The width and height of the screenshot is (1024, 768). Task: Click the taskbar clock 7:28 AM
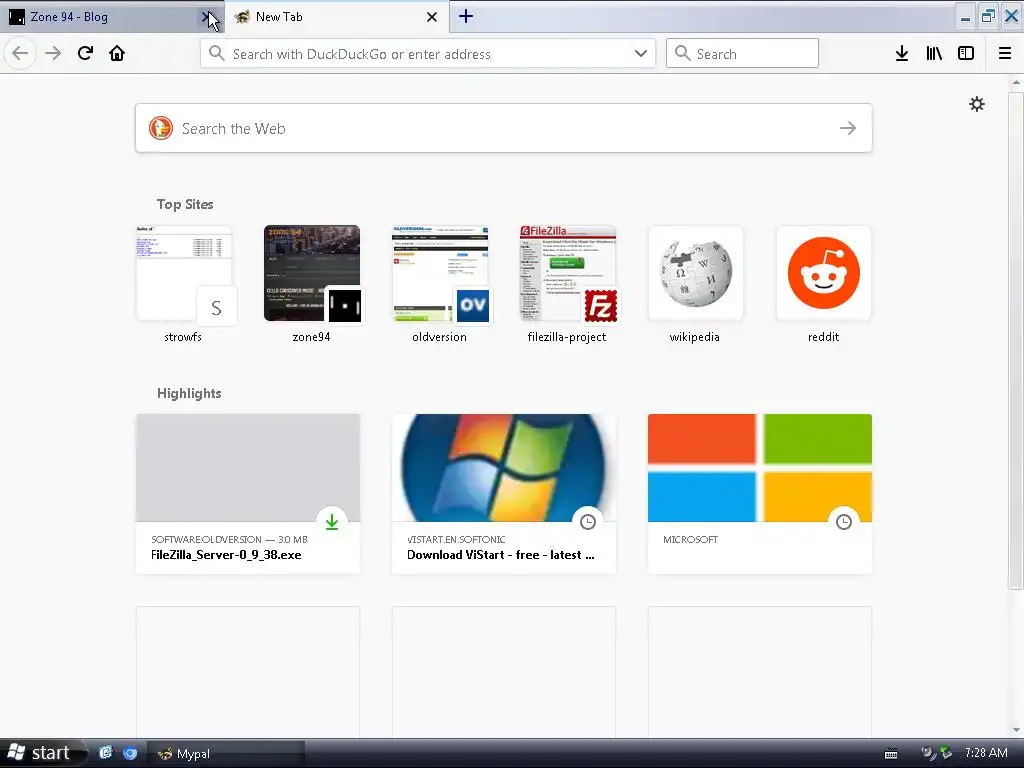(986, 753)
